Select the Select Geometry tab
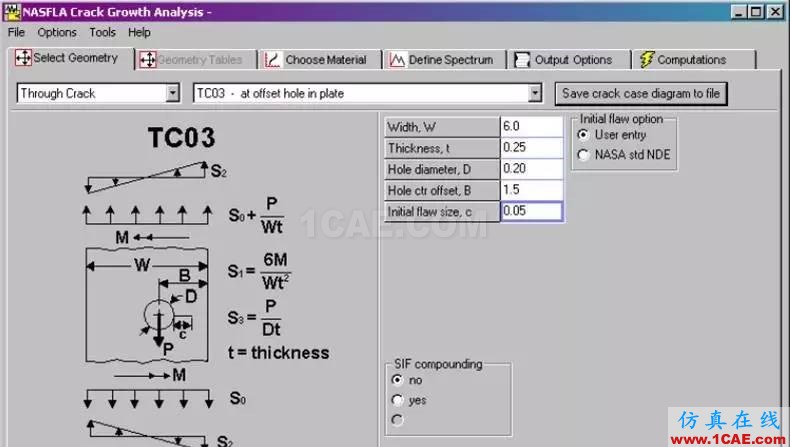 click(x=71, y=58)
